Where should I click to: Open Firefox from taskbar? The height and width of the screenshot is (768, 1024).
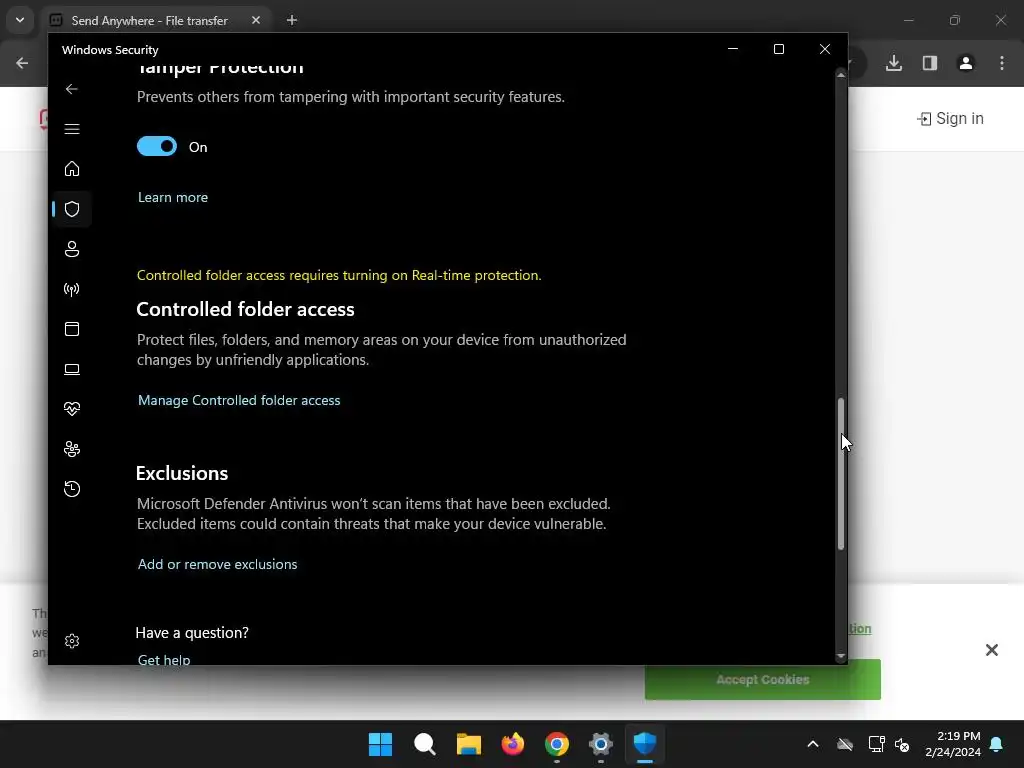(x=513, y=744)
